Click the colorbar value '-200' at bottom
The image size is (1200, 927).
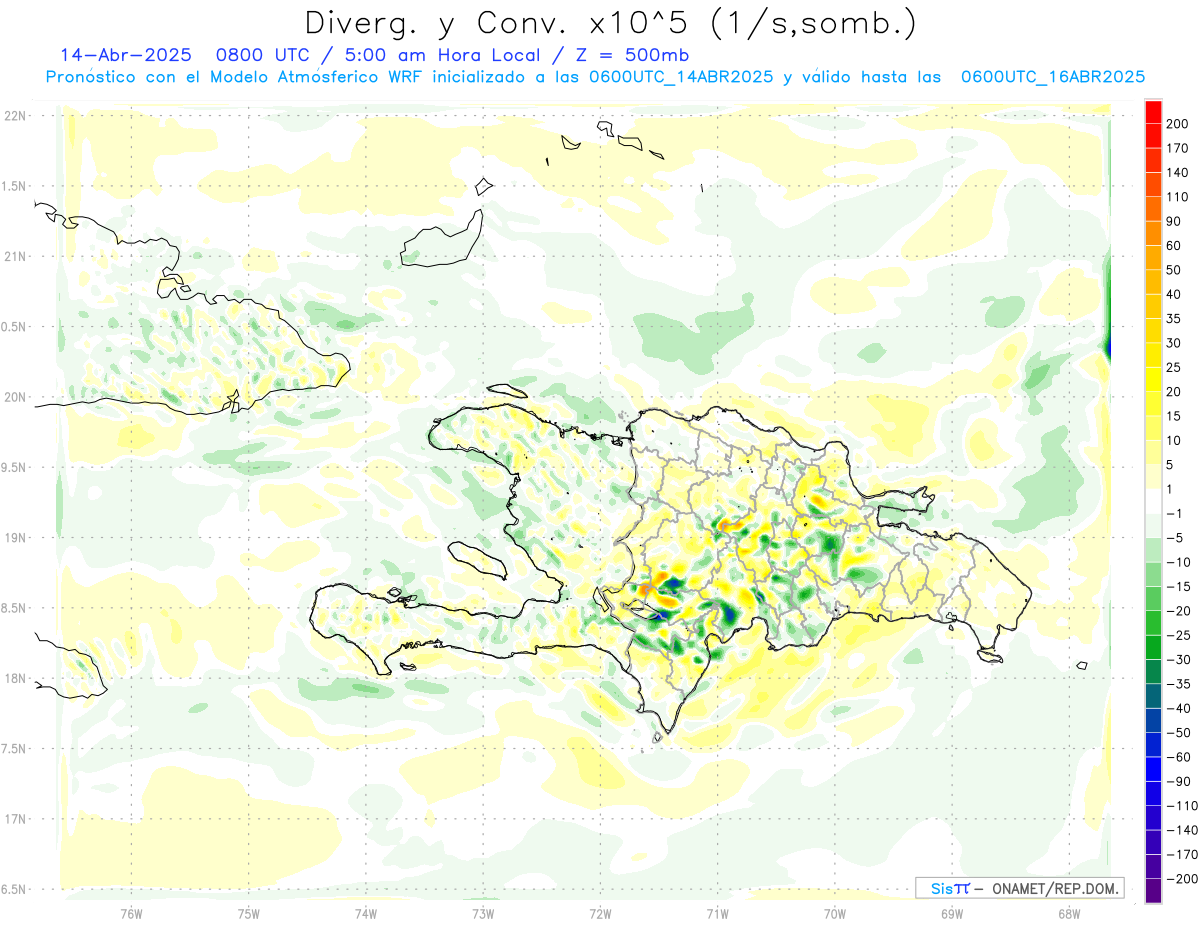click(1181, 879)
